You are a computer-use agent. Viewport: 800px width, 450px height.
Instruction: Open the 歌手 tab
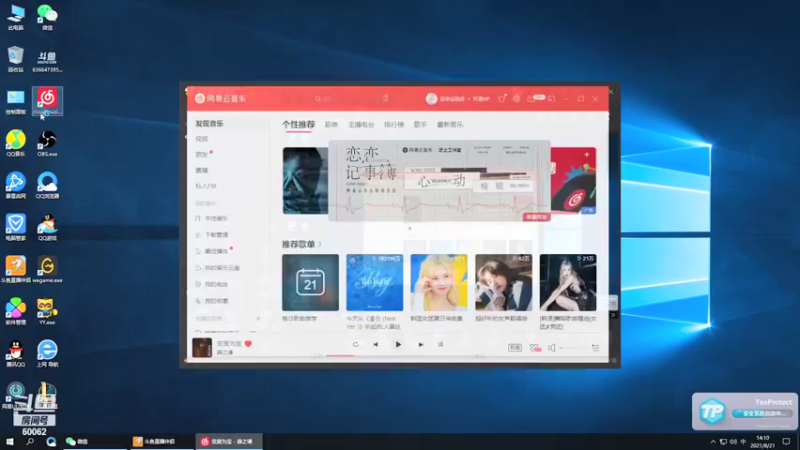(420, 124)
